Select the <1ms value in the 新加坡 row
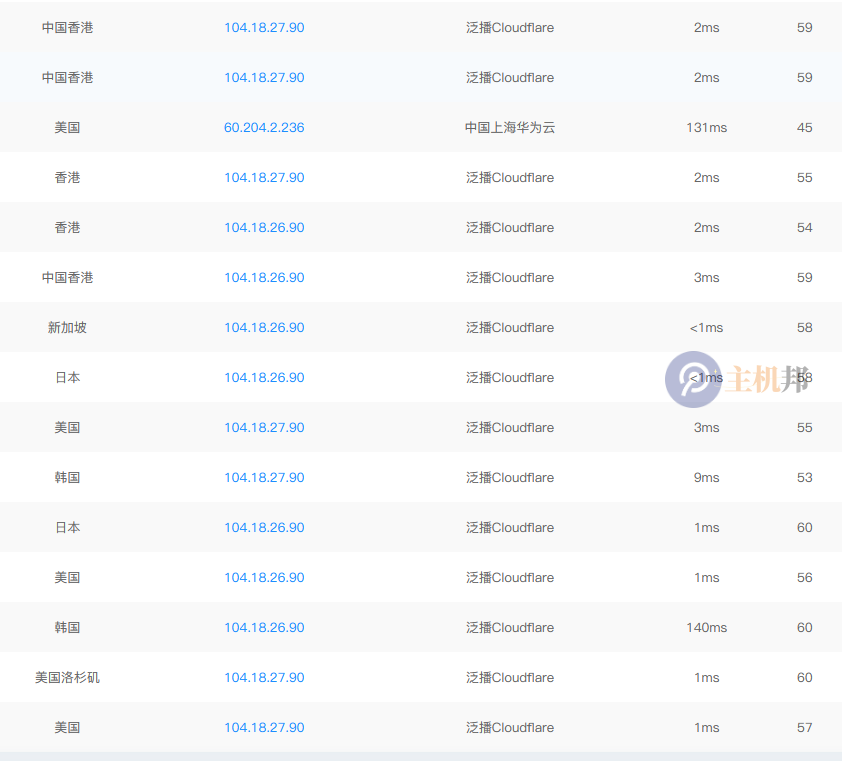The width and height of the screenshot is (842, 761). click(x=706, y=328)
